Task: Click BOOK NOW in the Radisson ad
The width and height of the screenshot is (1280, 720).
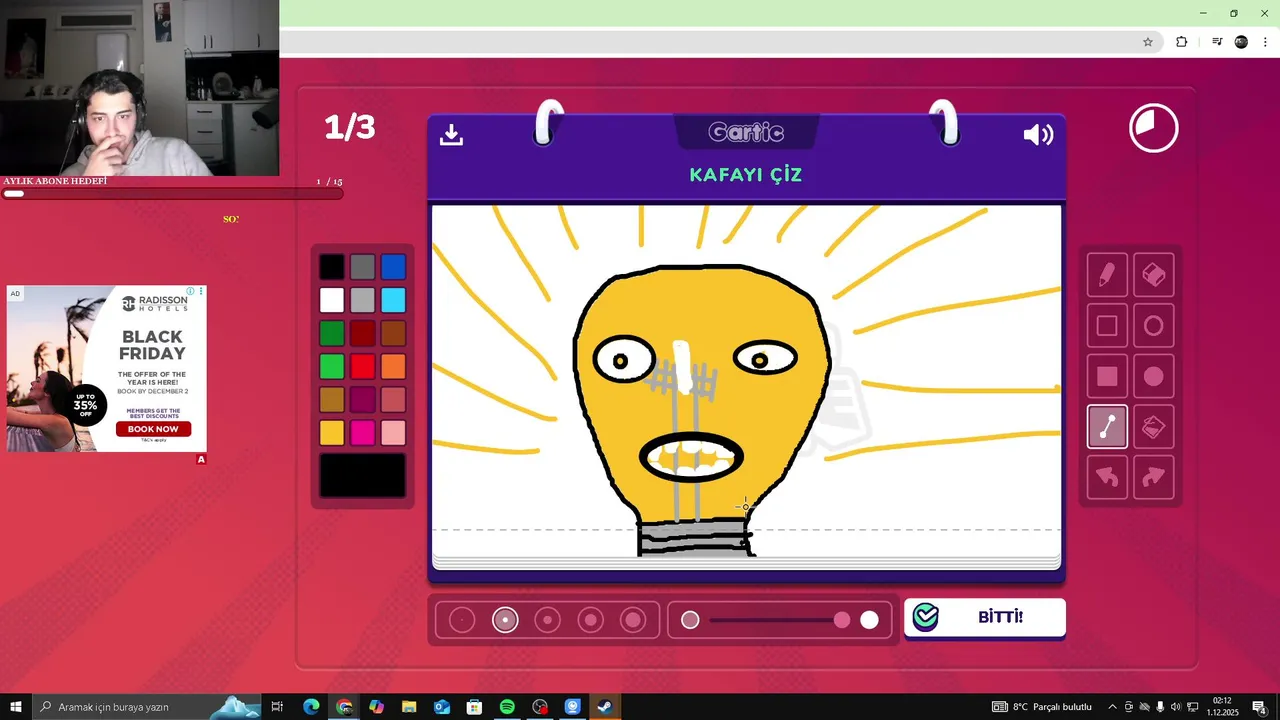Action: (x=153, y=429)
